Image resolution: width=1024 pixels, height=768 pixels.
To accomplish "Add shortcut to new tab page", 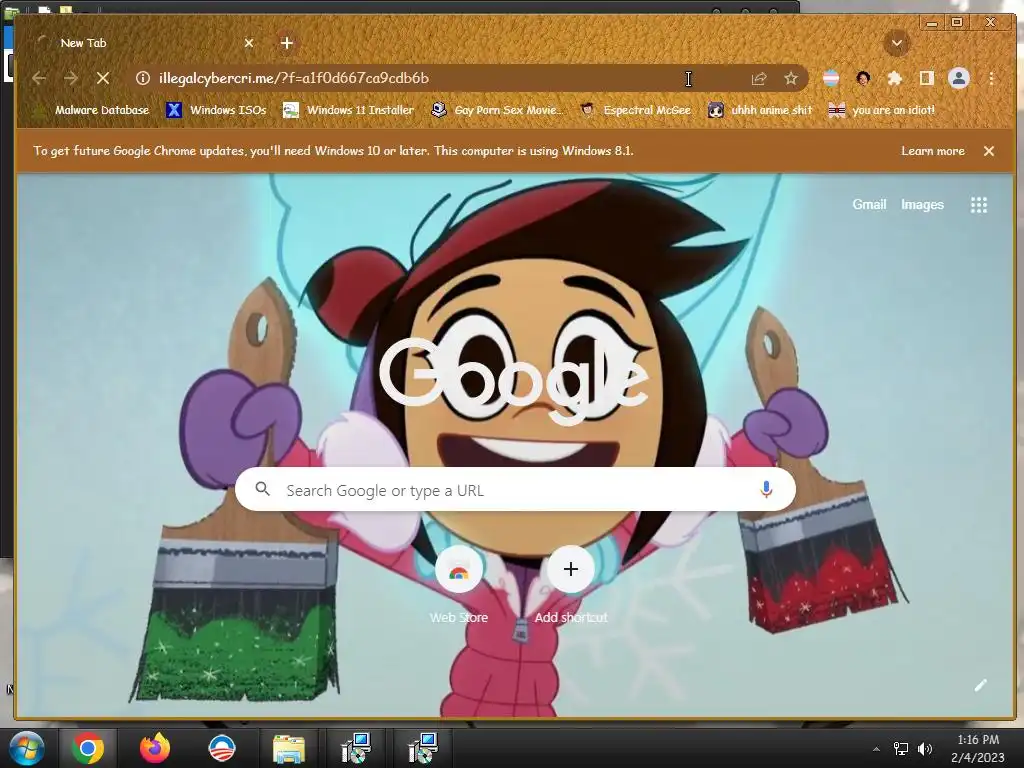I will point(571,585).
